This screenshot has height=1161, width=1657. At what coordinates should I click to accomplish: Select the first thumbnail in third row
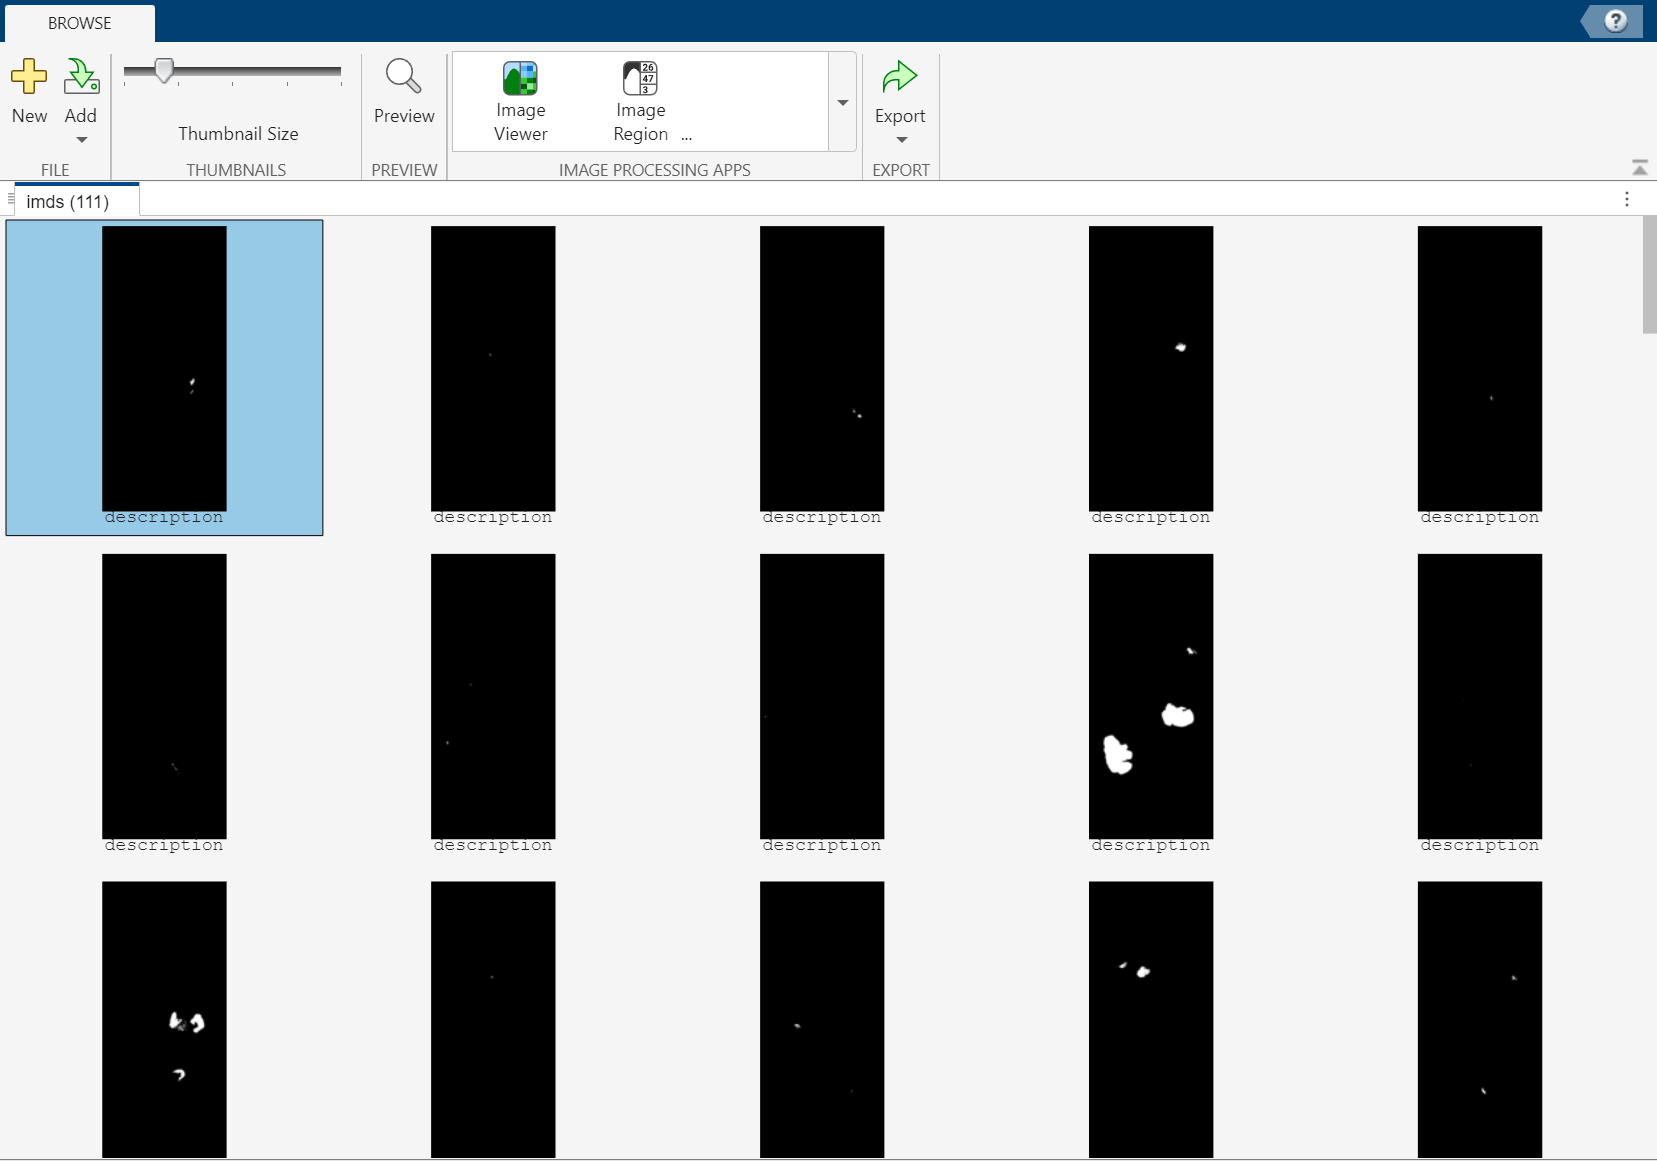(x=164, y=1018)
